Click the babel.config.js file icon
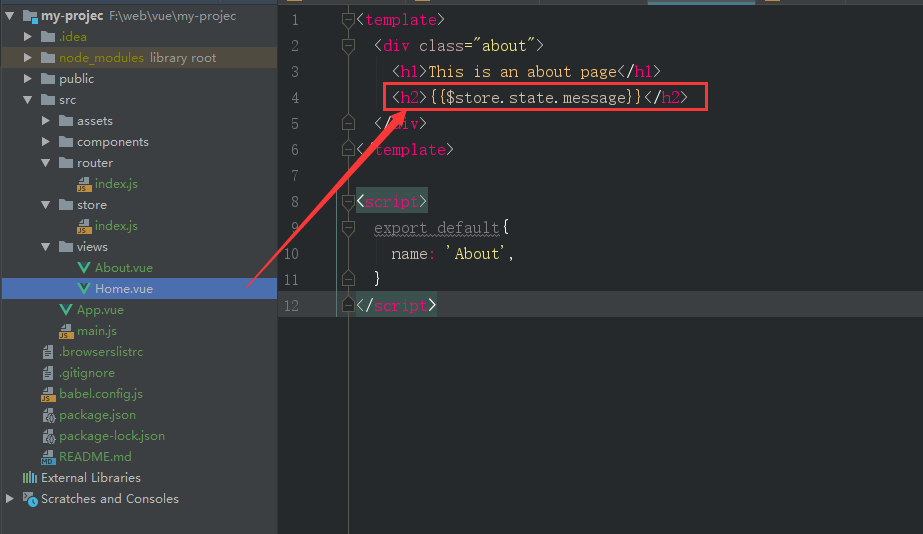The height and width of the screenshot is (534, 923). pos(48,394)
